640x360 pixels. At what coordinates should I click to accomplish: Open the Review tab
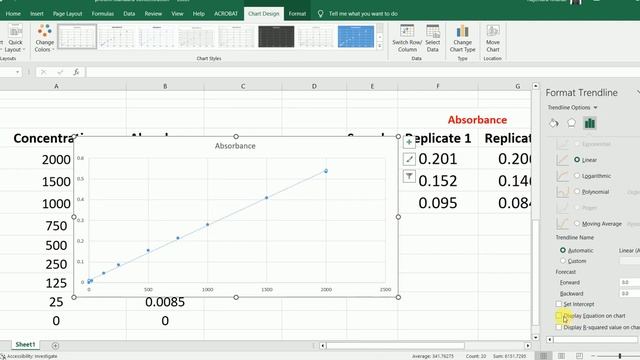153,14
